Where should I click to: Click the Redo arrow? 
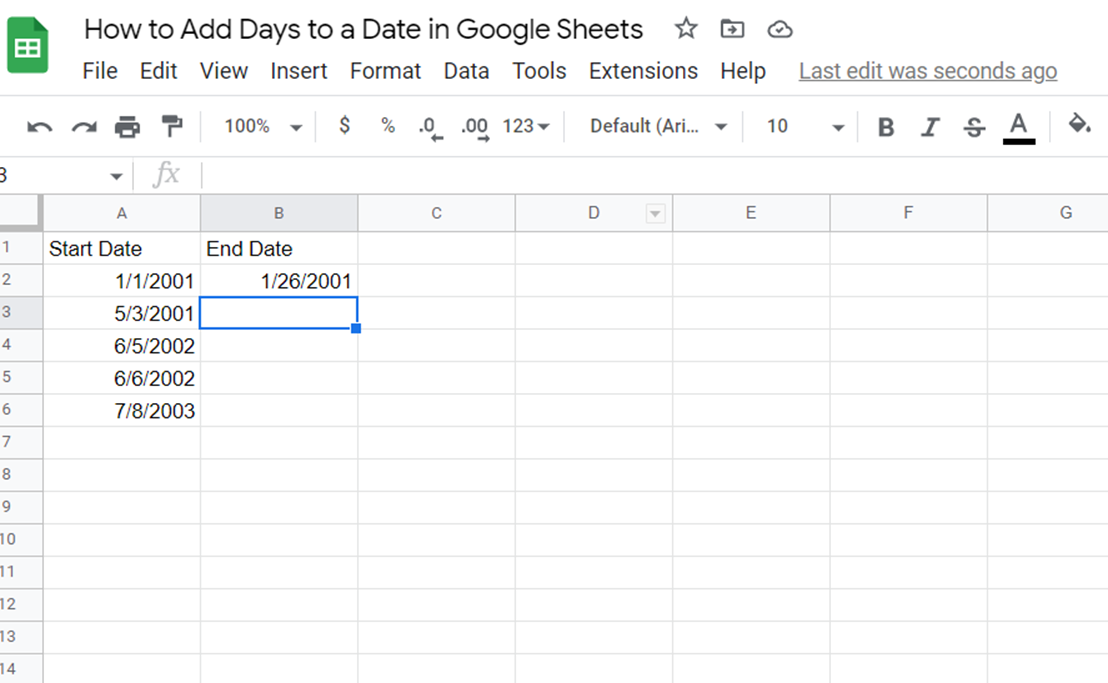point(84,127)
